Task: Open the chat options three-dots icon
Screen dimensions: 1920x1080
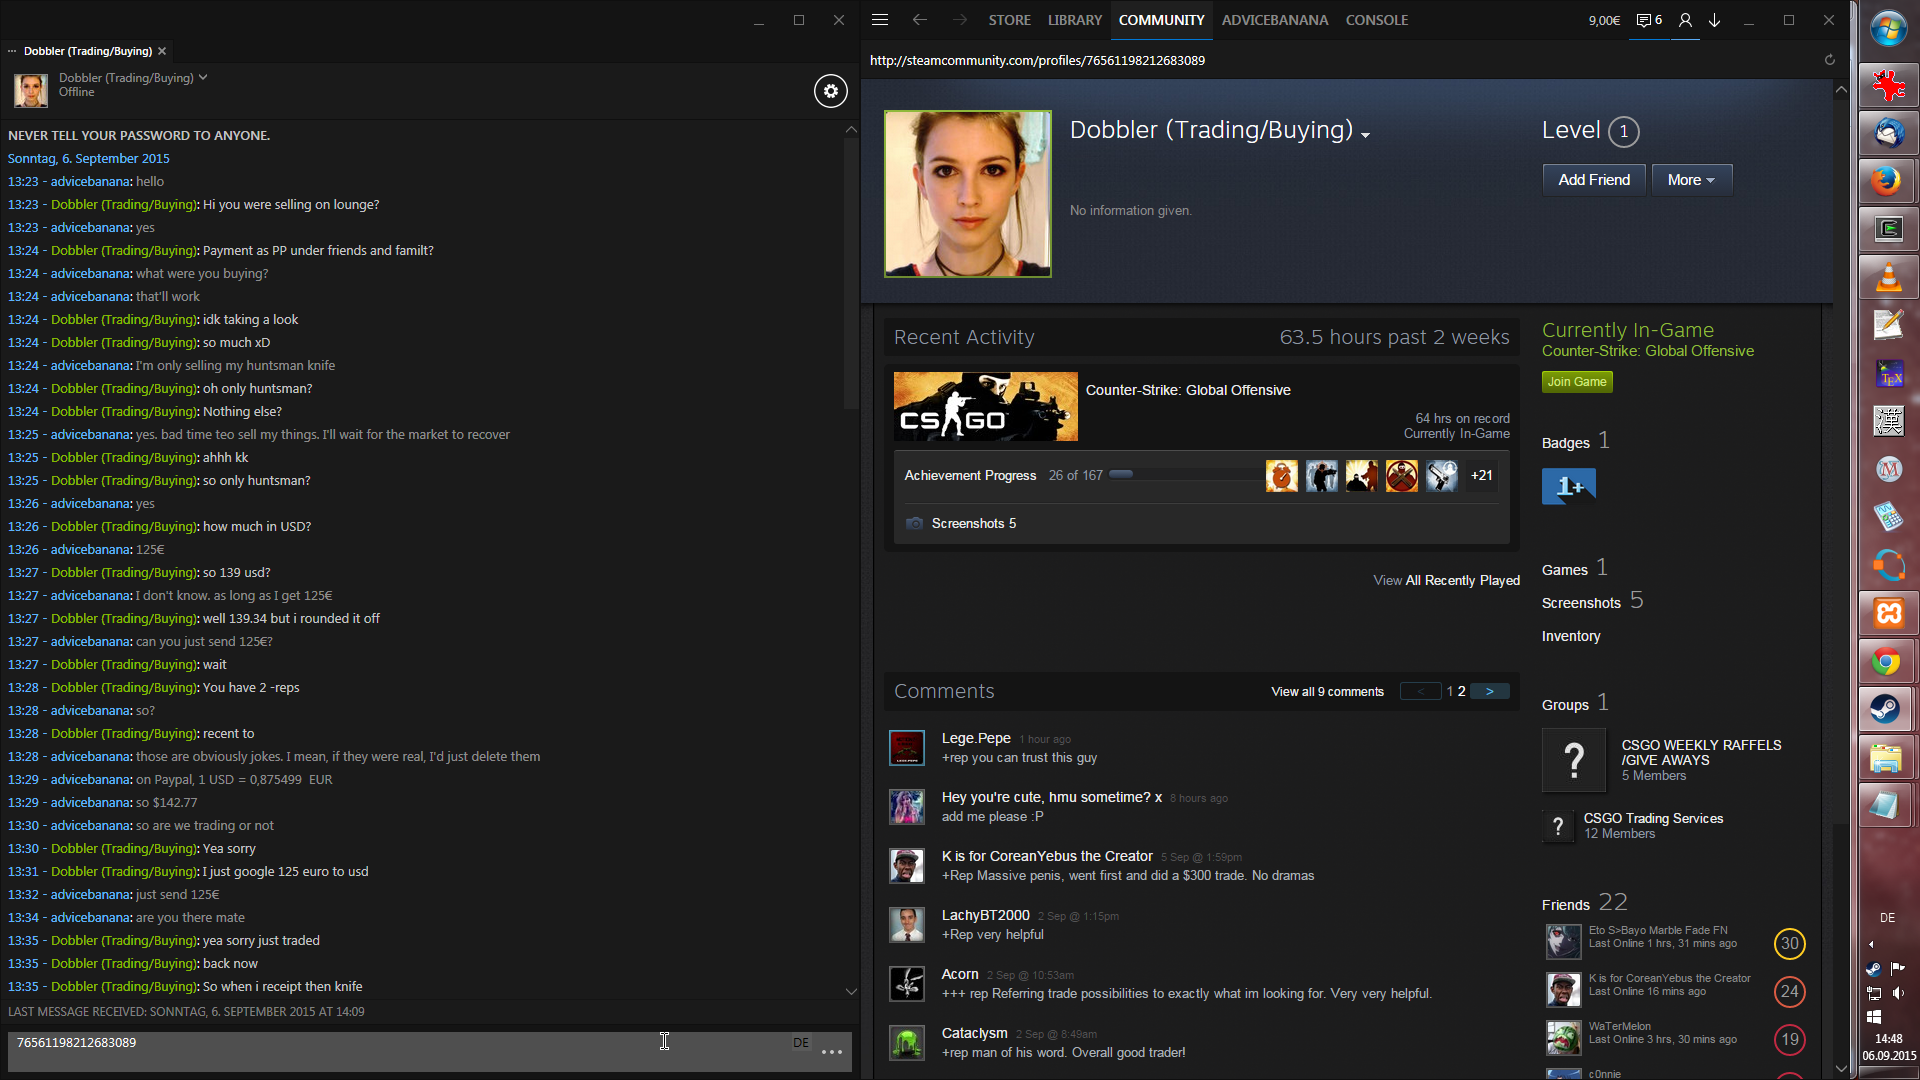Action: coord(832,1052)
